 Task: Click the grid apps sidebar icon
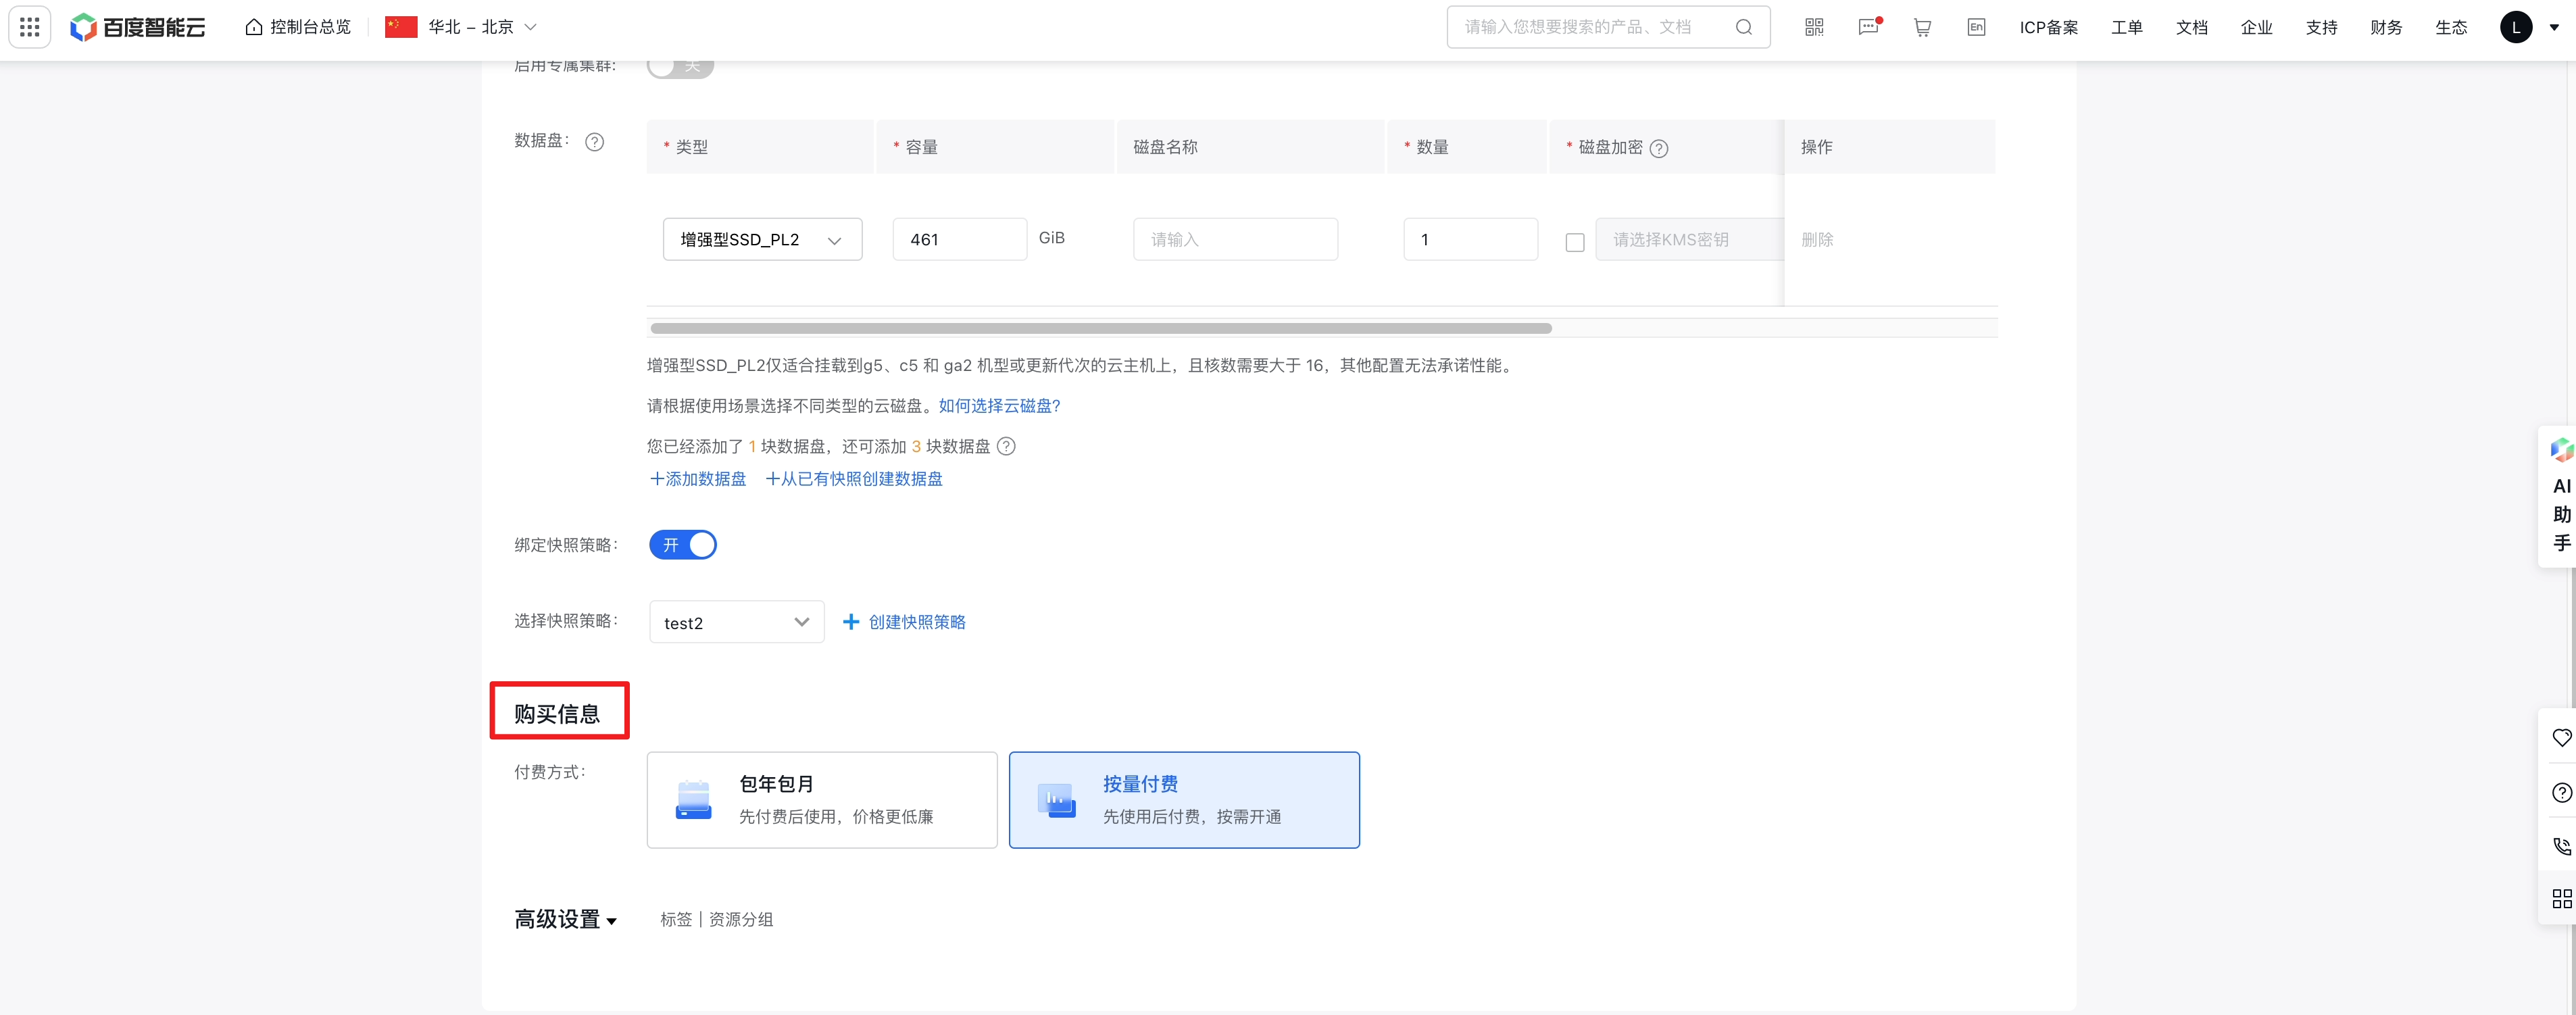point(2561,899)
